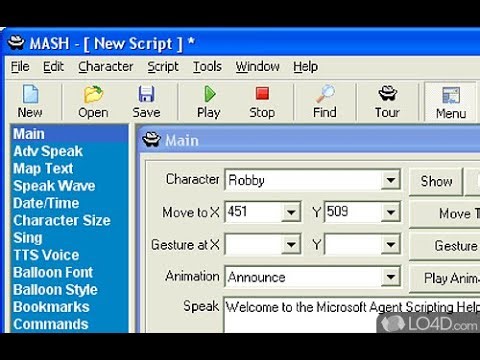Select Character Size in the sidebar

click(70, 221)
